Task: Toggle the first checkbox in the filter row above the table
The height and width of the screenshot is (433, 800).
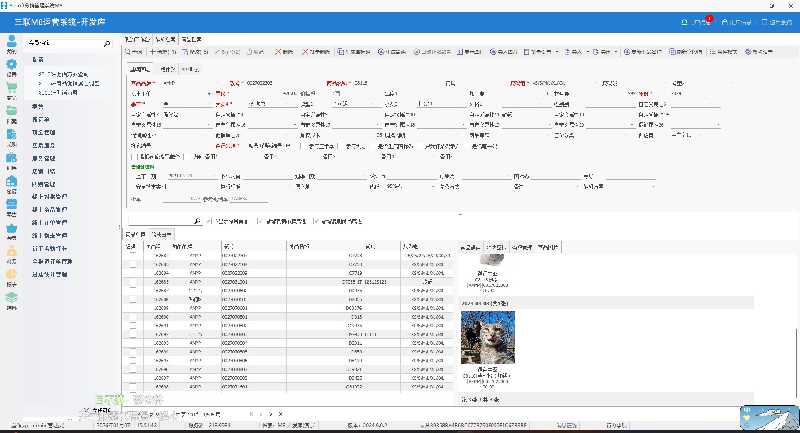Action: 210,220
